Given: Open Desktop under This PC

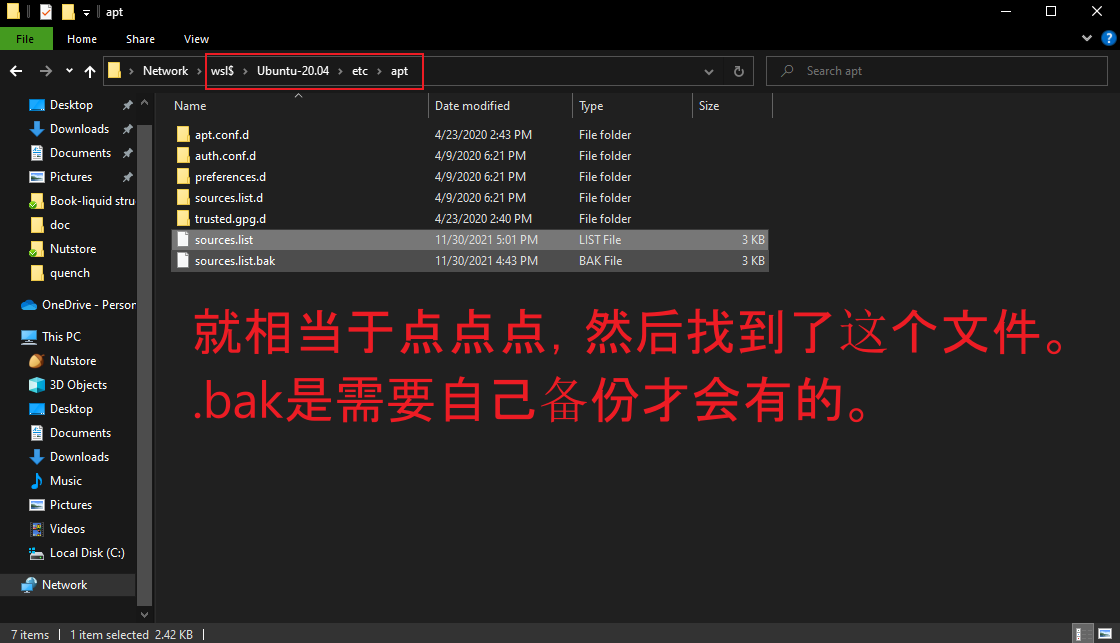Looking at the screenshot, I should click(x=71, y=409).
